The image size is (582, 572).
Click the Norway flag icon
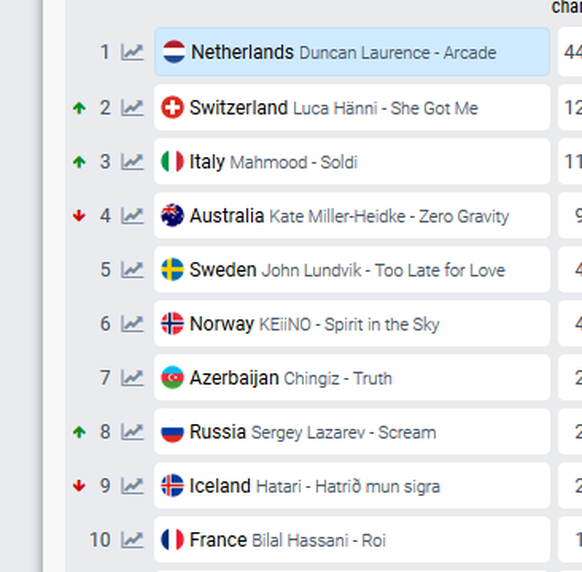coord(172,324)
